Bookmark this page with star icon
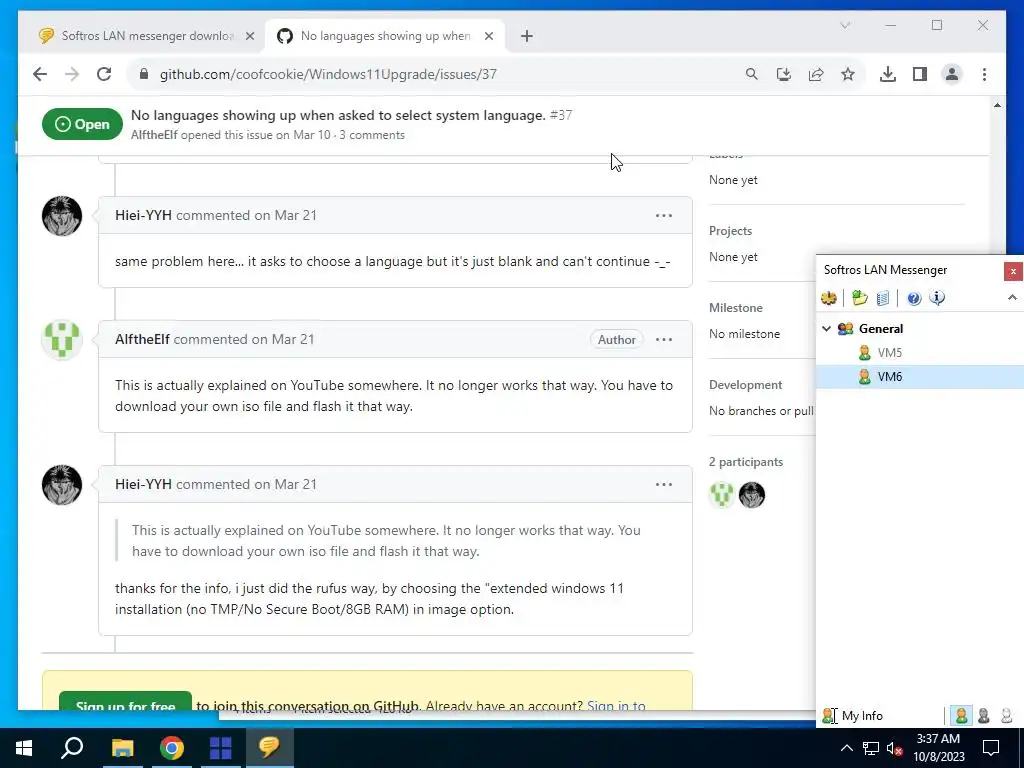1024x768 pixels. 848,74
